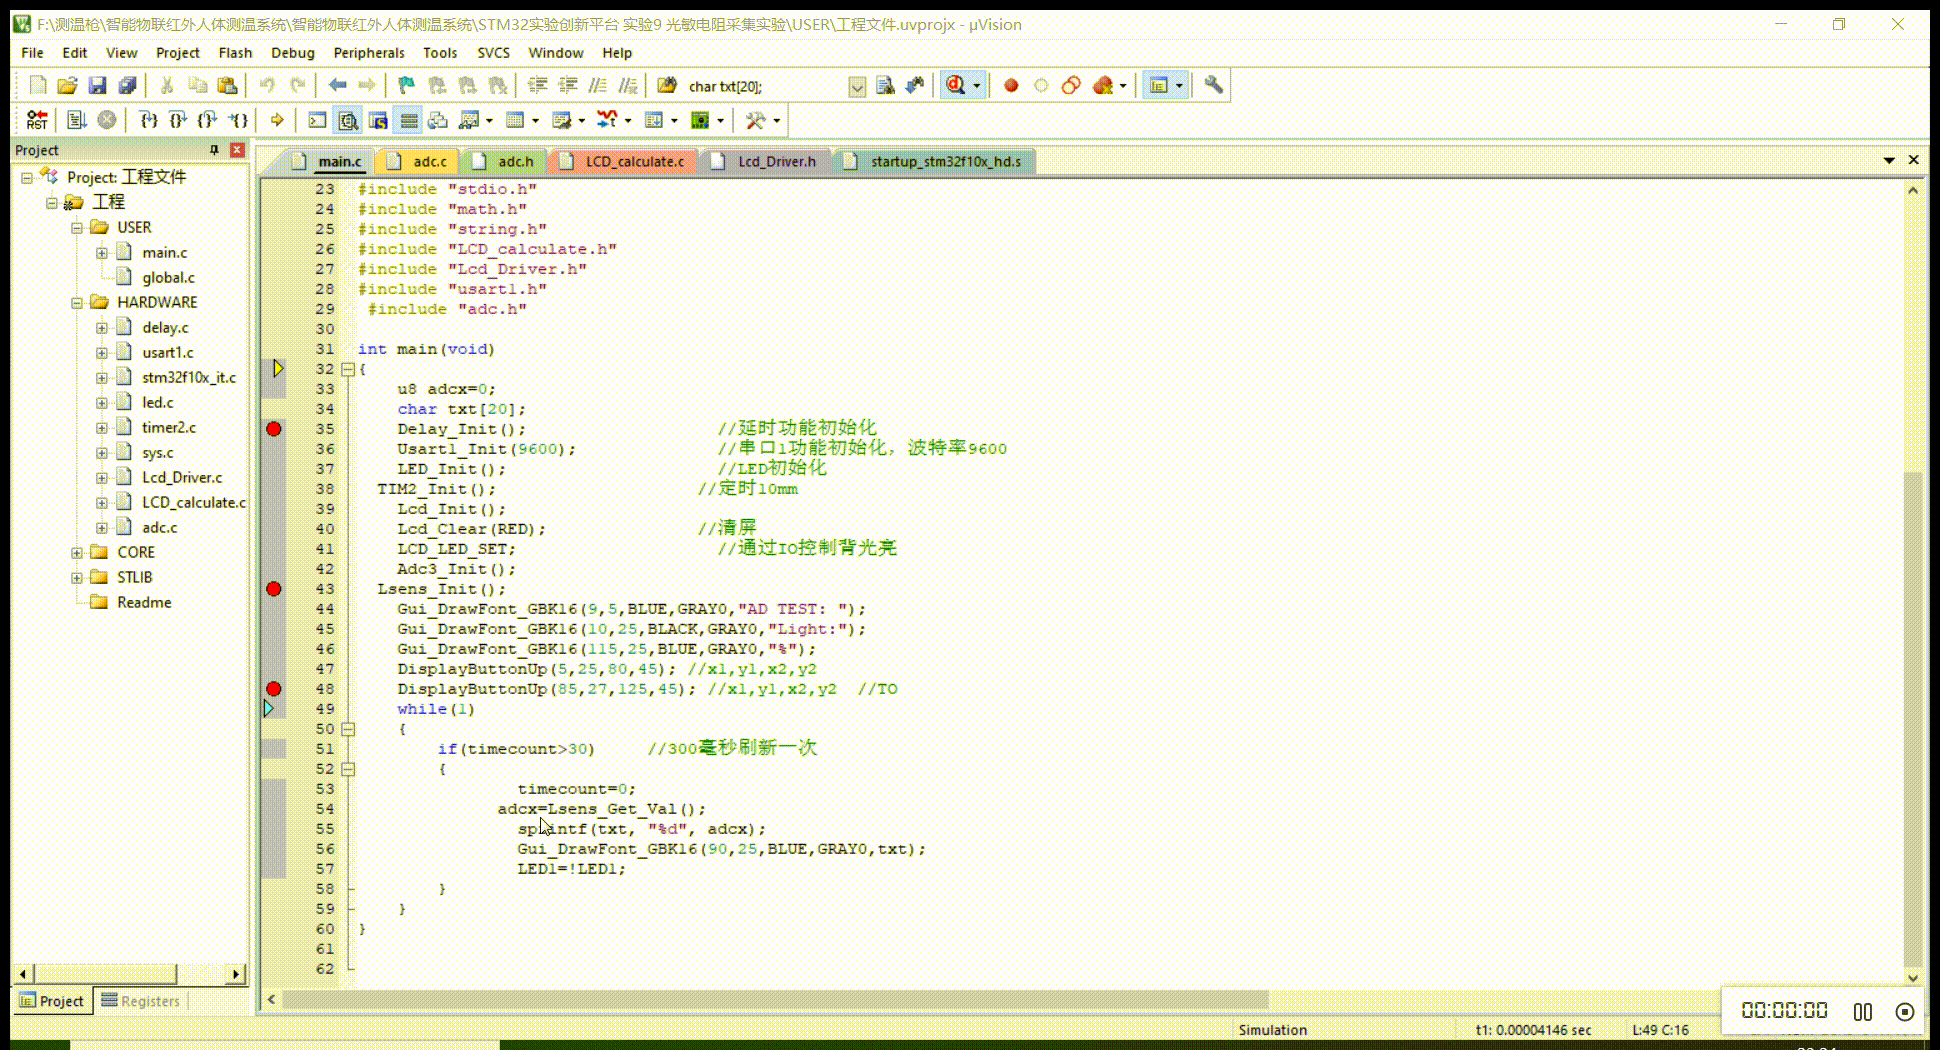
Task: Comment out the selection with the toolbar icon
Action: [598, 86]
